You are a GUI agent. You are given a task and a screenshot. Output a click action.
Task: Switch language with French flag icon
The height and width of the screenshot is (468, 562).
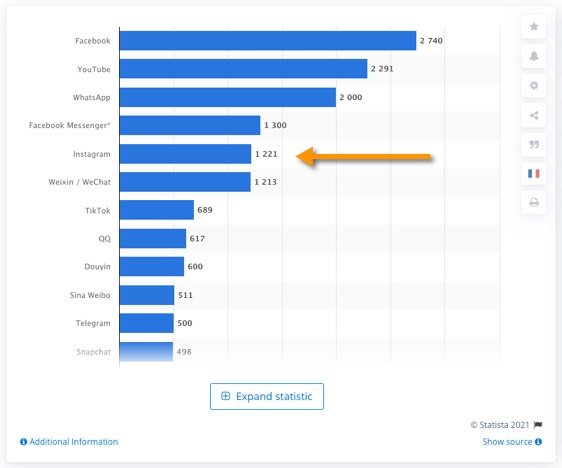534,173
